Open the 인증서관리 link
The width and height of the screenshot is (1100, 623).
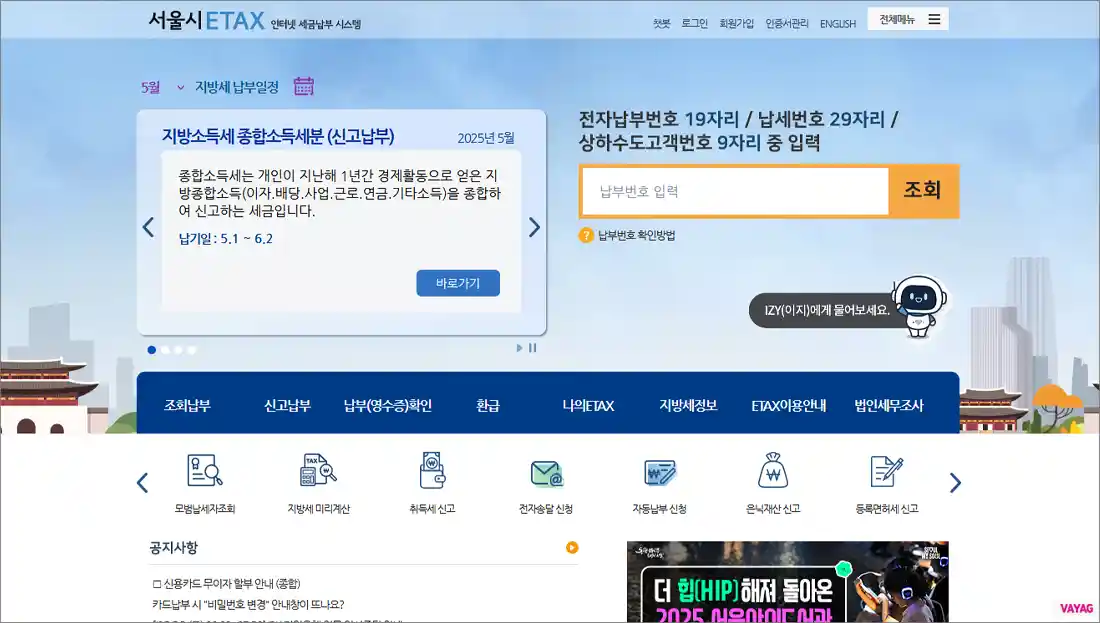pos(787,24)
